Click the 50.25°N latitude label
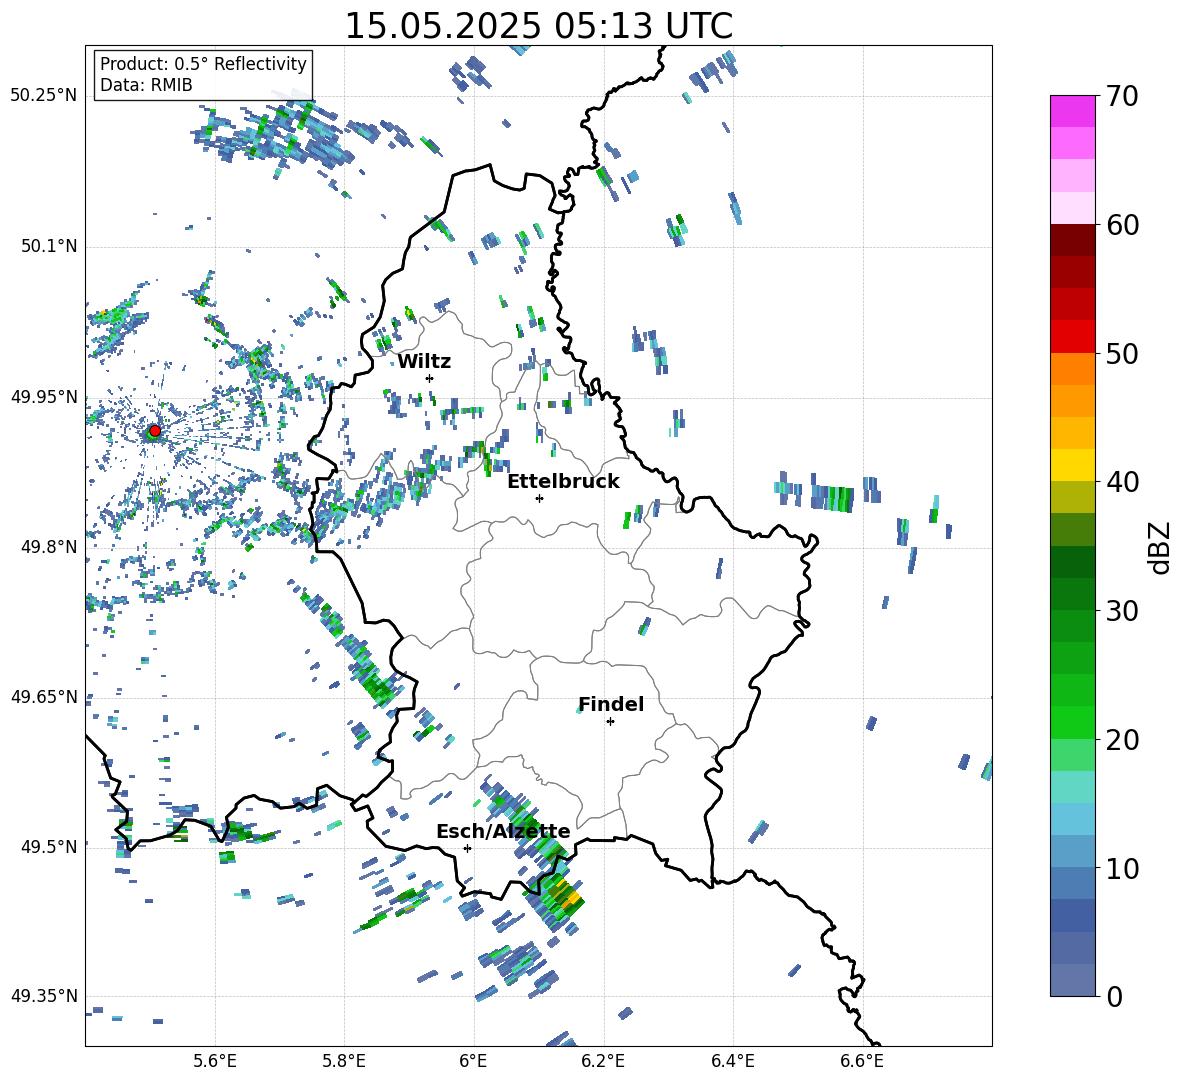The height and width of the screenshot is (1081, 1184). 44,96
